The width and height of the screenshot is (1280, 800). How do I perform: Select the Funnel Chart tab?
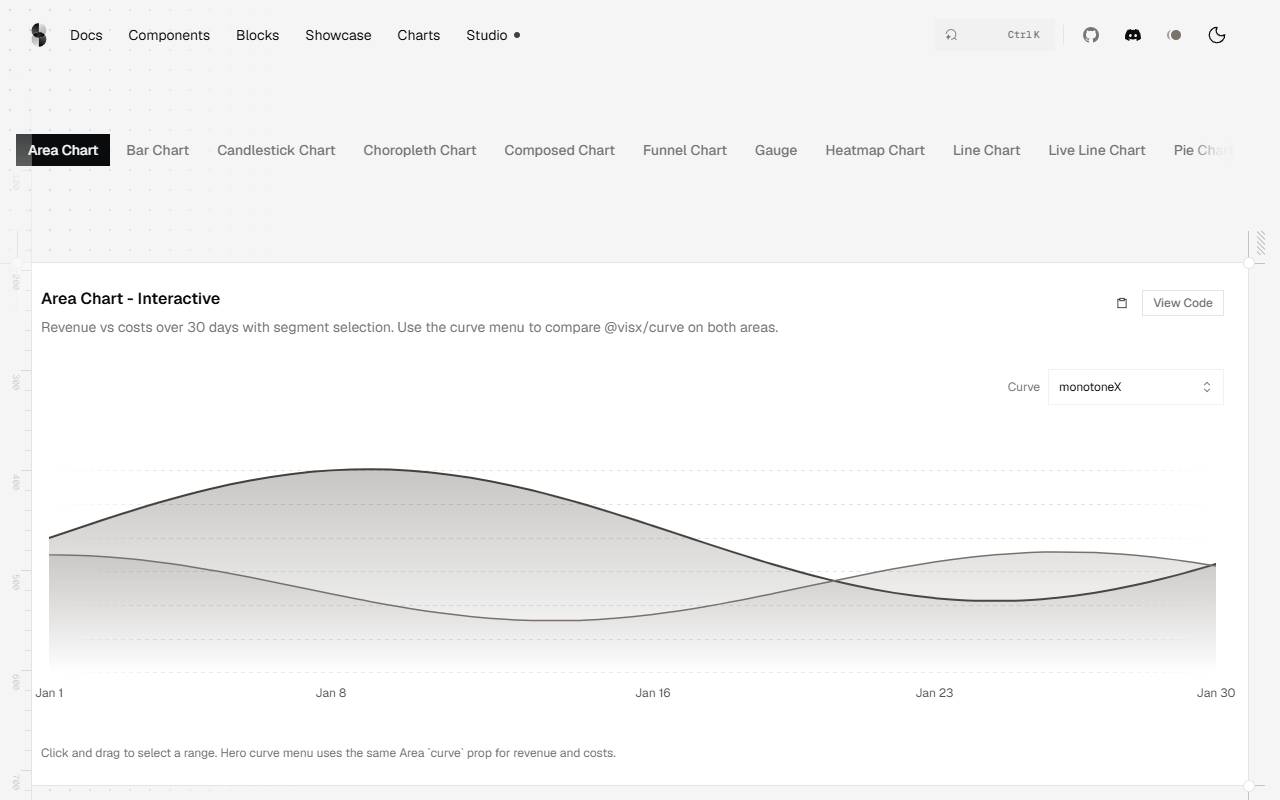click(x=685, y=150)
